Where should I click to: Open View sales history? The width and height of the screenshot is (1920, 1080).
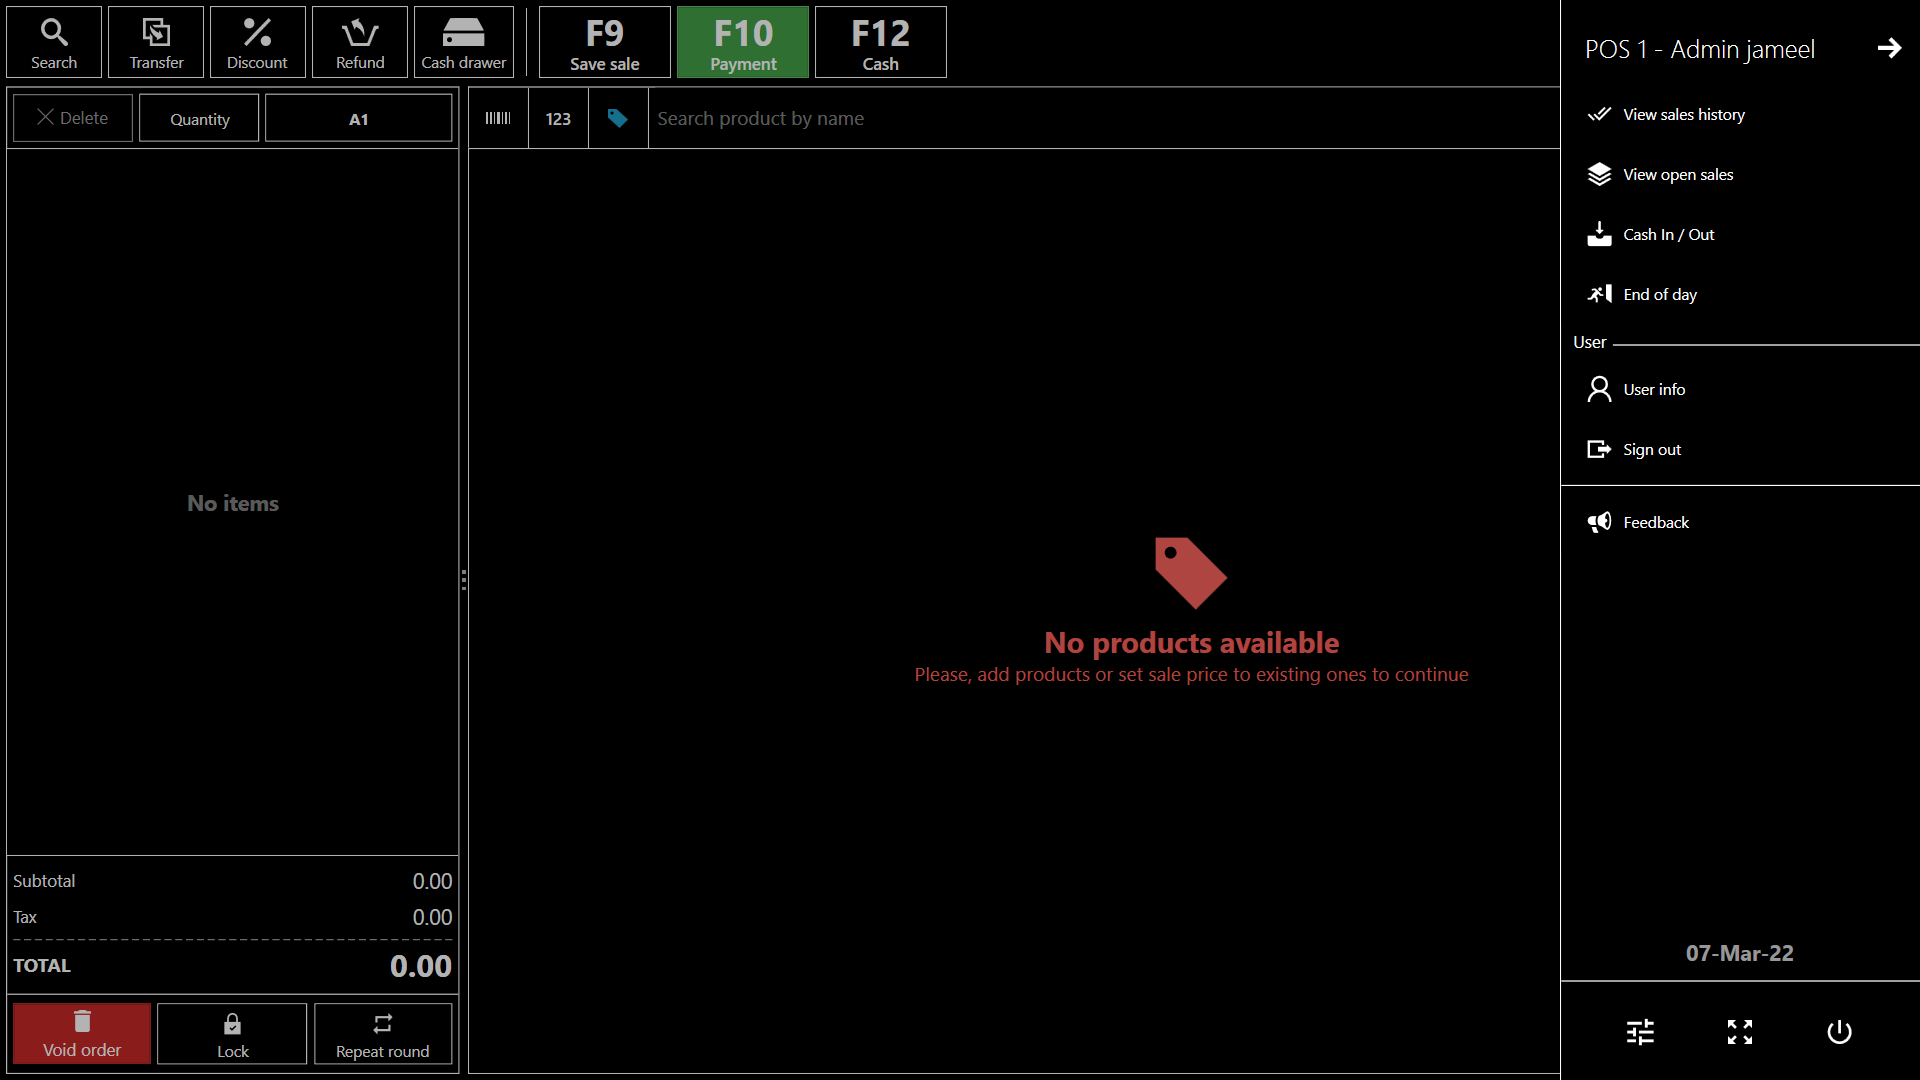point(1683,114)
